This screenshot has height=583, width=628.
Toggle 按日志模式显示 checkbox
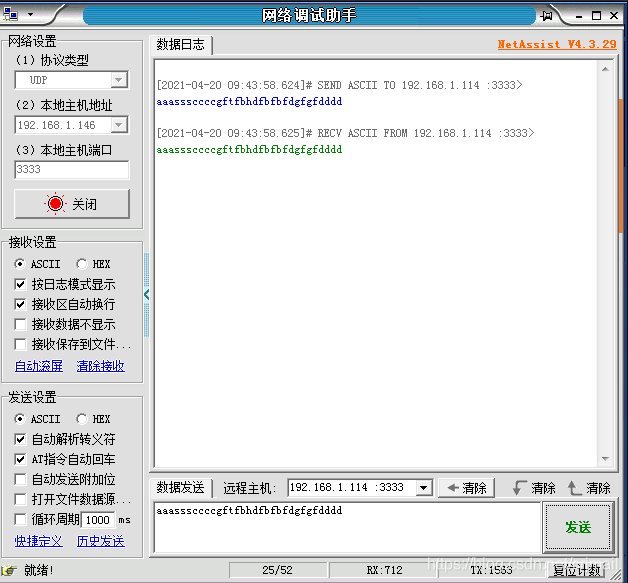[x=20, y=284]
